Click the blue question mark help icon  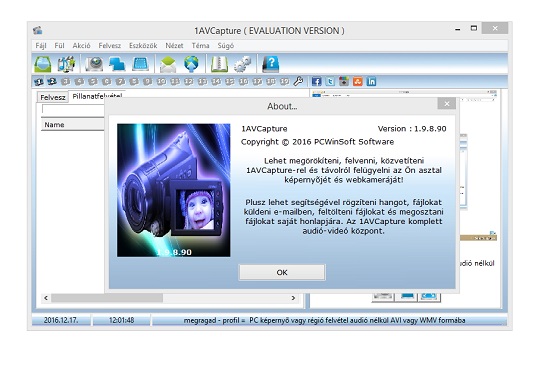point(270,64)
